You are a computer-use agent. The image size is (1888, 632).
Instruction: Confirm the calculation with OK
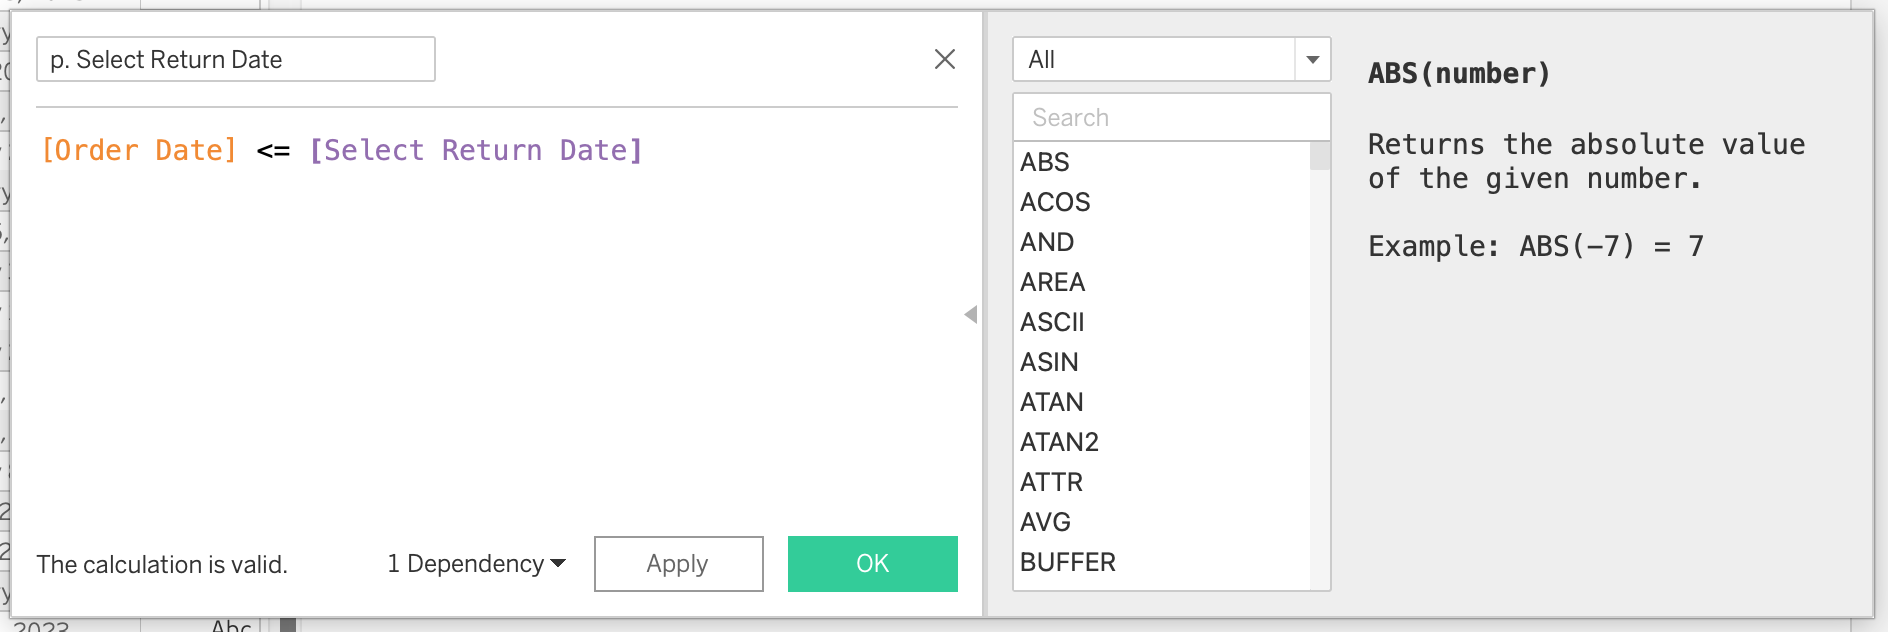tap(872, 564)
